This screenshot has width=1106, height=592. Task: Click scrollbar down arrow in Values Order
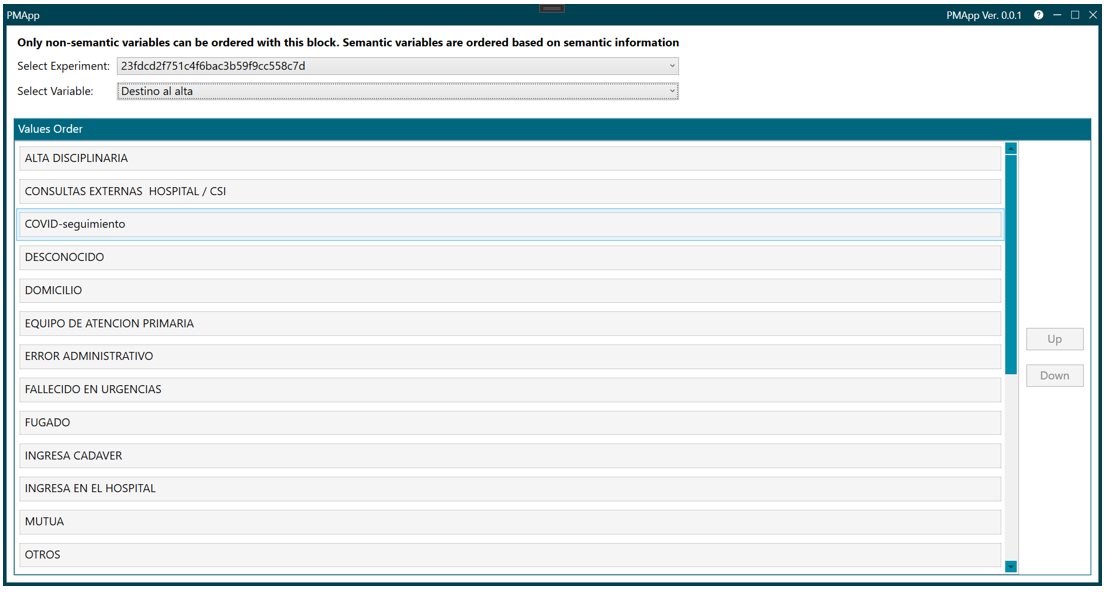1011,566
